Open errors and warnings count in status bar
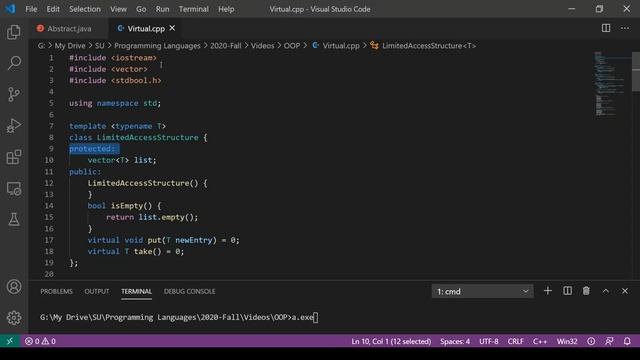 pyautogui.click(x=40, y=341)
